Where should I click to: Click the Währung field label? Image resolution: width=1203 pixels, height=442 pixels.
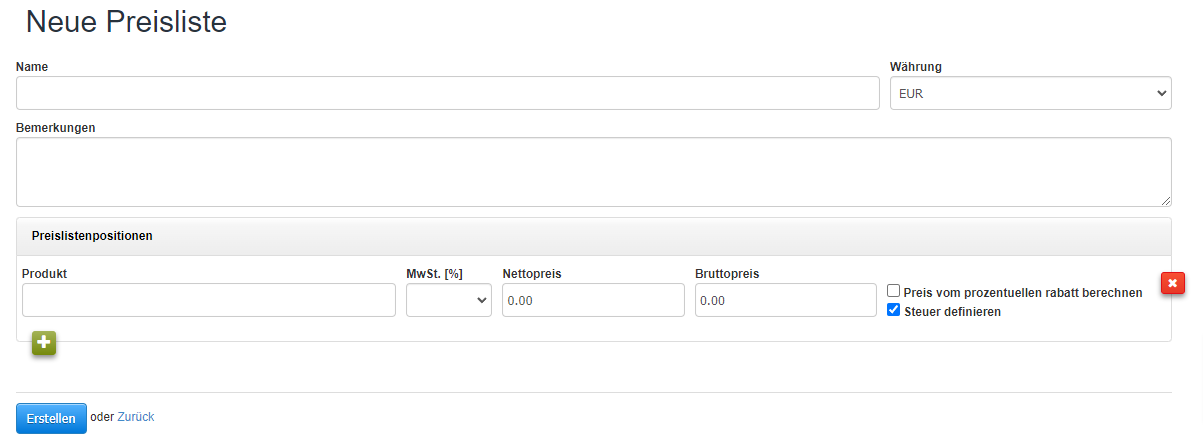click(x=915, y=67)
